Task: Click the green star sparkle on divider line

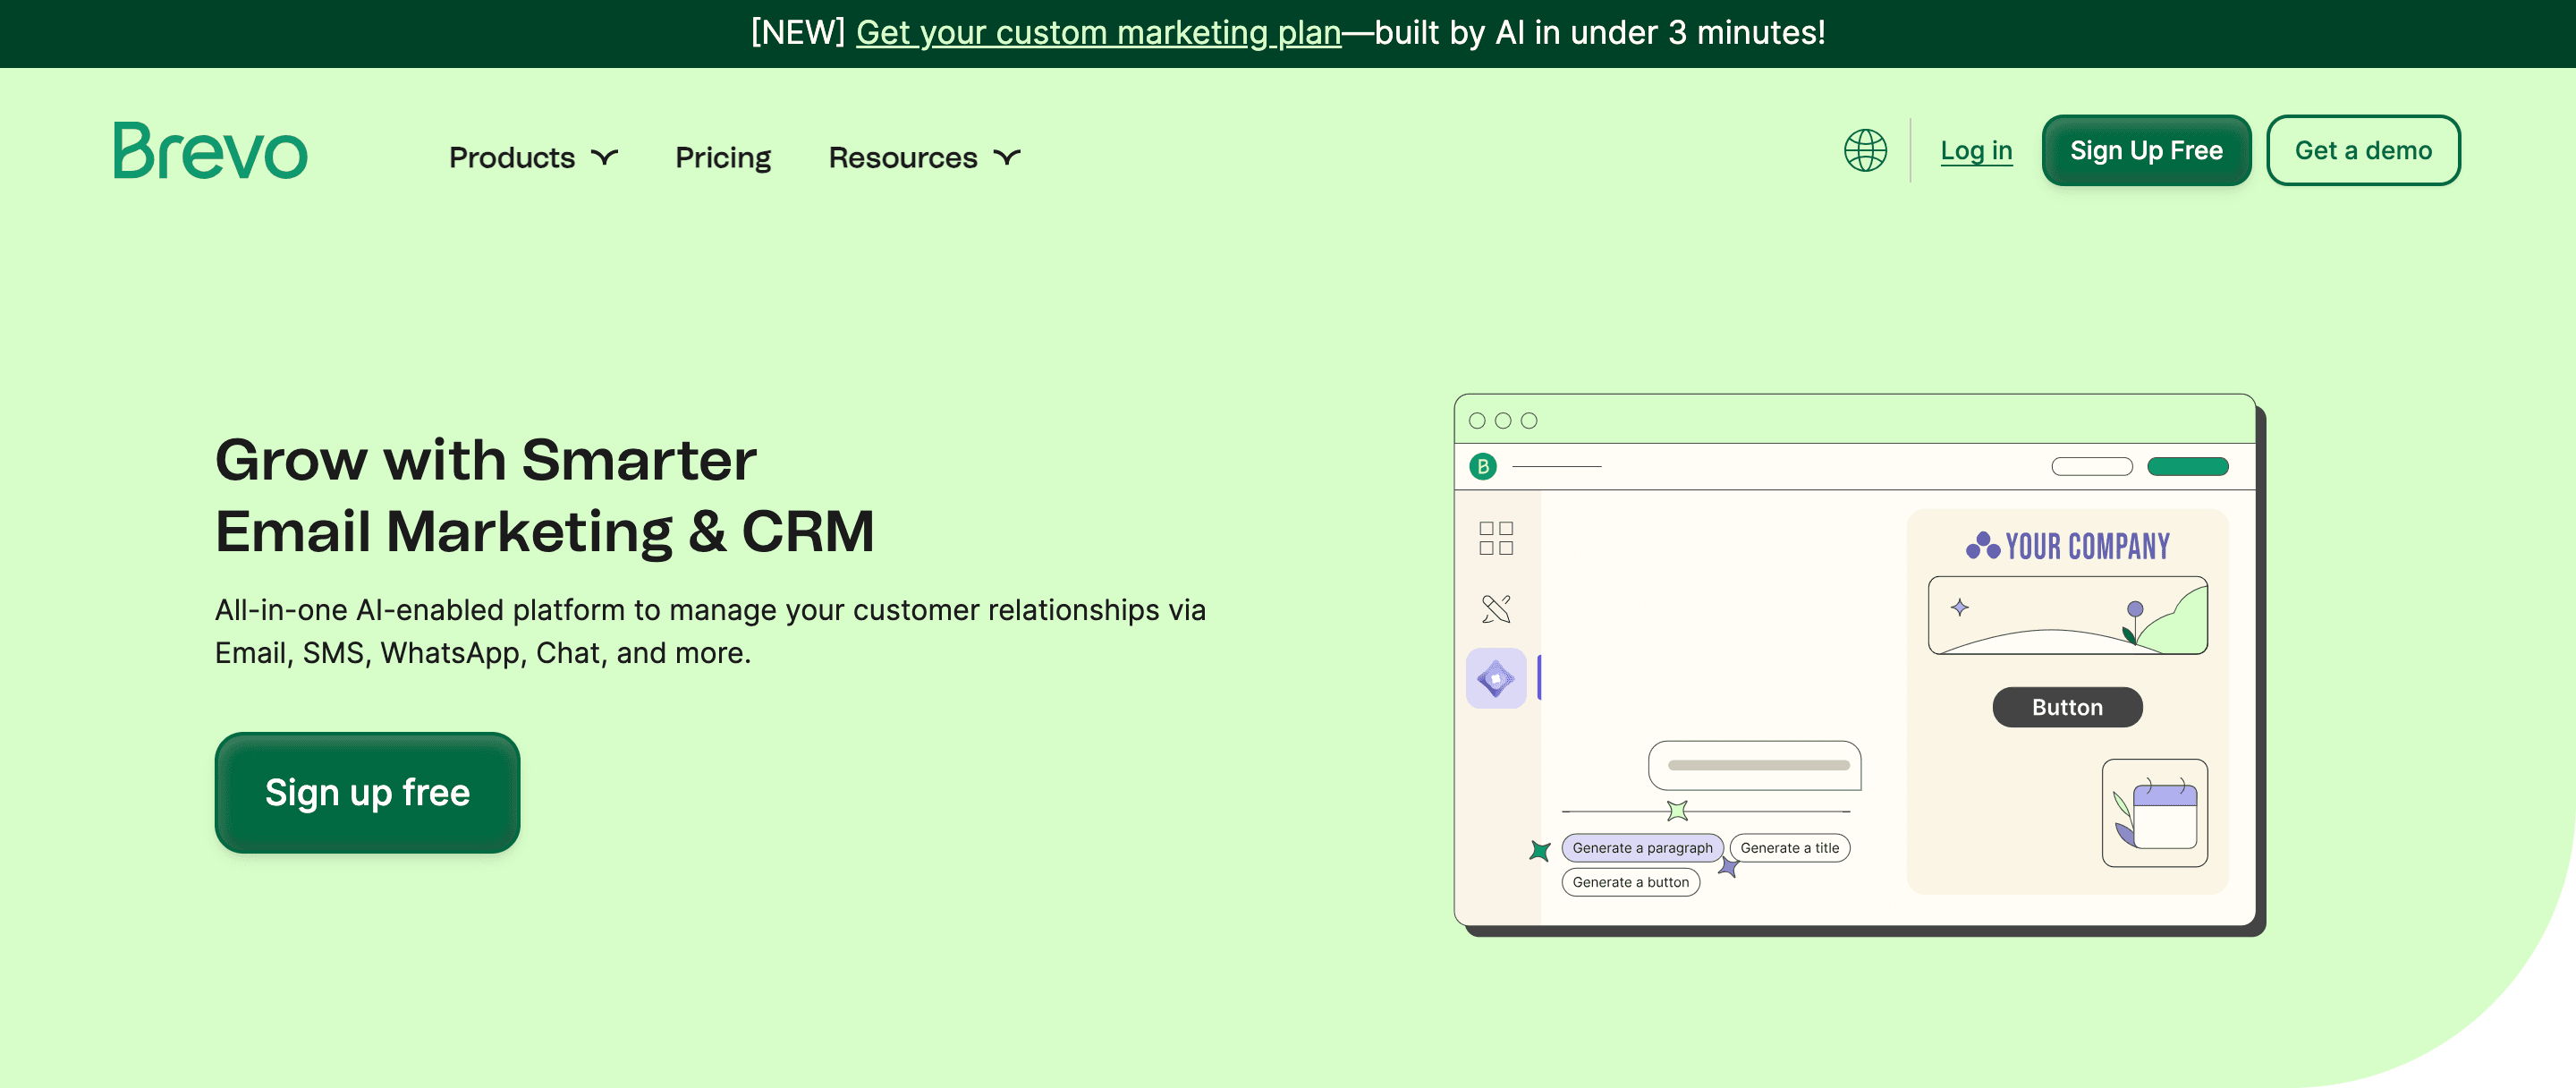Action: 1677,810
